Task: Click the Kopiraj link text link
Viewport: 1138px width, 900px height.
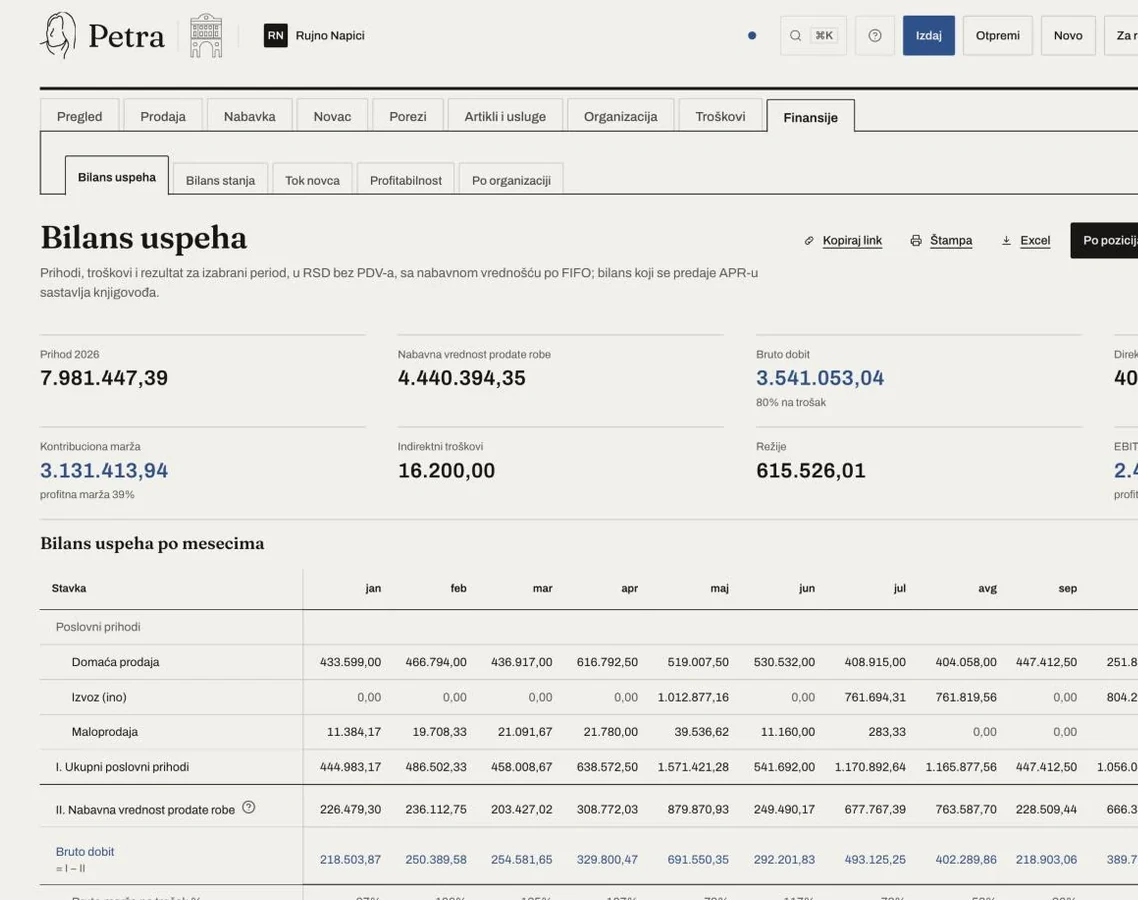Action: pyautogui.click(x=852, y=241)
